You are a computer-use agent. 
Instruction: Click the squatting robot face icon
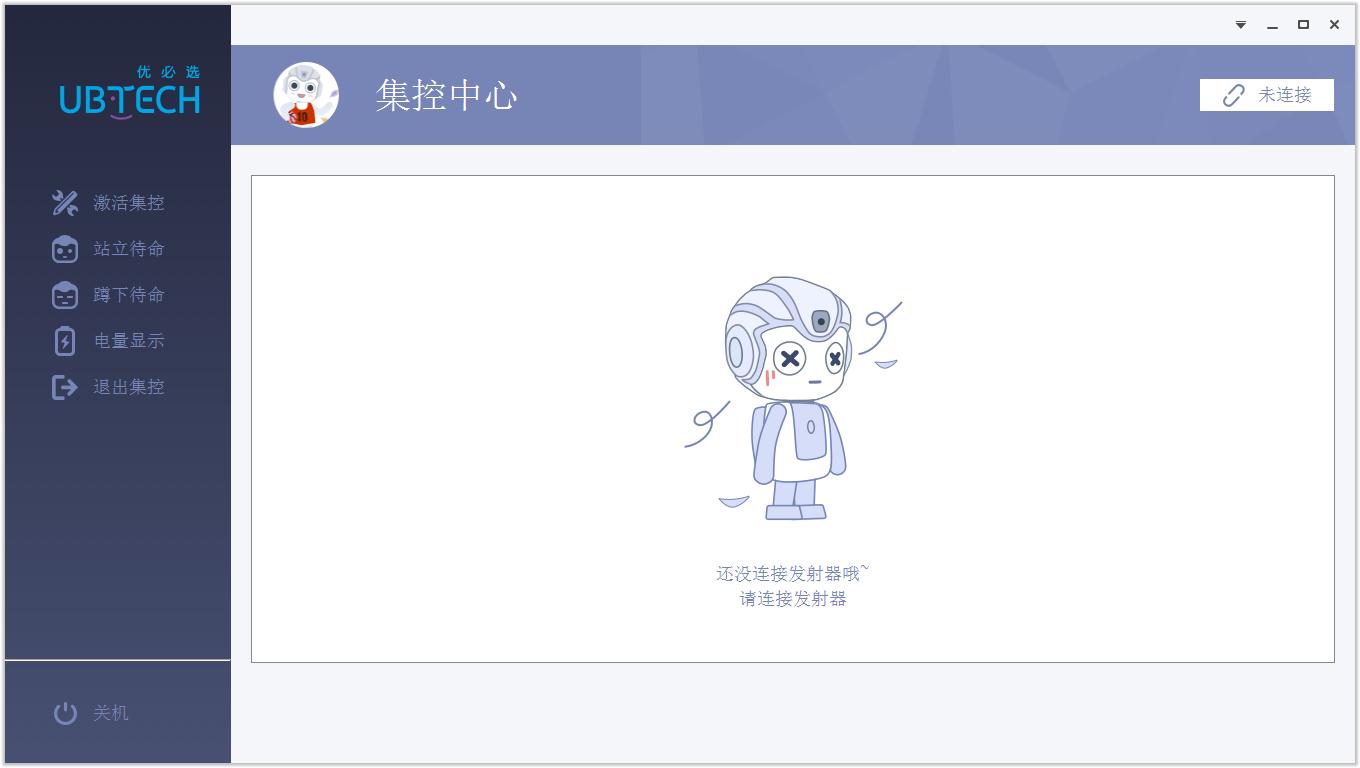65,295
